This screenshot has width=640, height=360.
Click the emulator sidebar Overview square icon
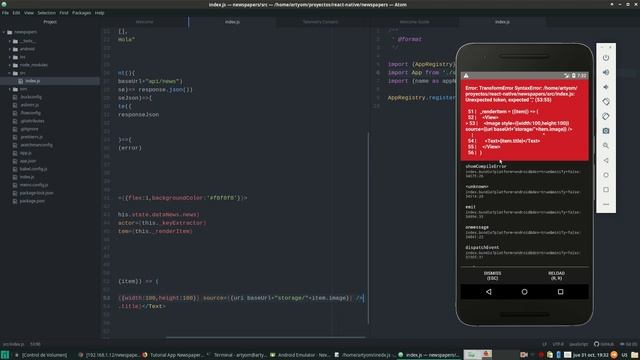[x=606, y=190]
